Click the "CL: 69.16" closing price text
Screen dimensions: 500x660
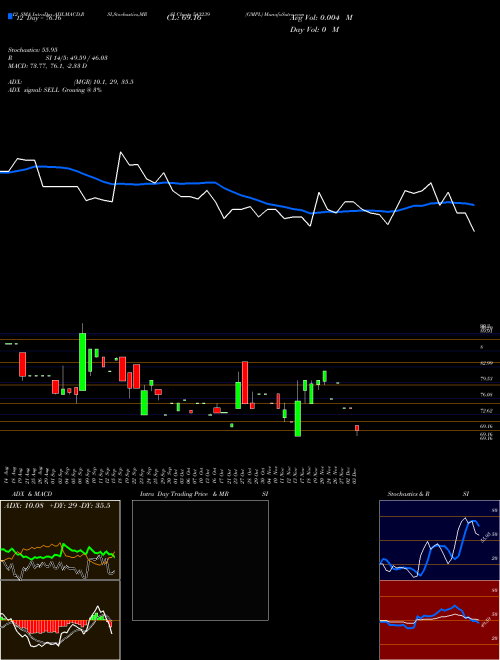point(184,18)
